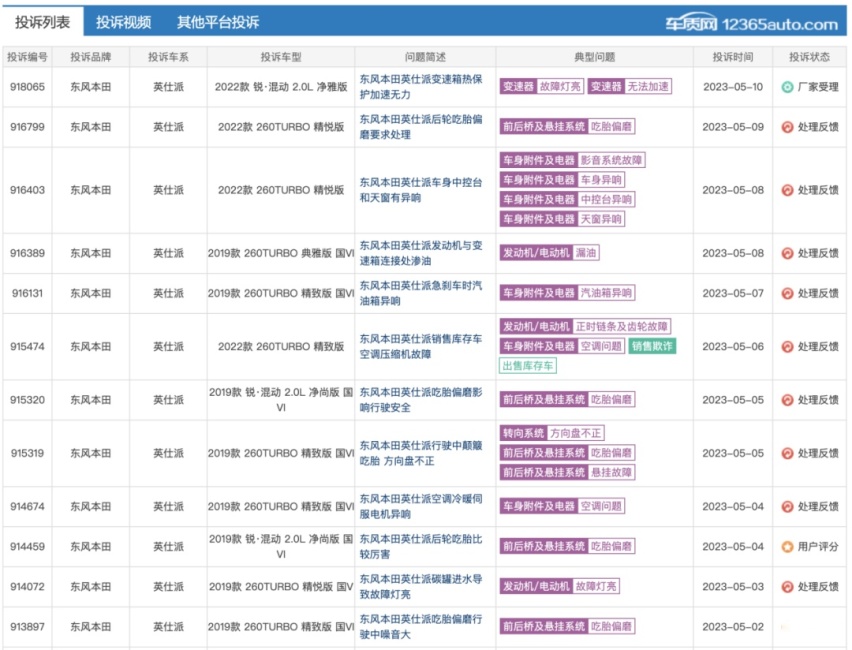Click the 出售库存车 tag
This screenshot has height=650, width=852.
tap(528, 366)
